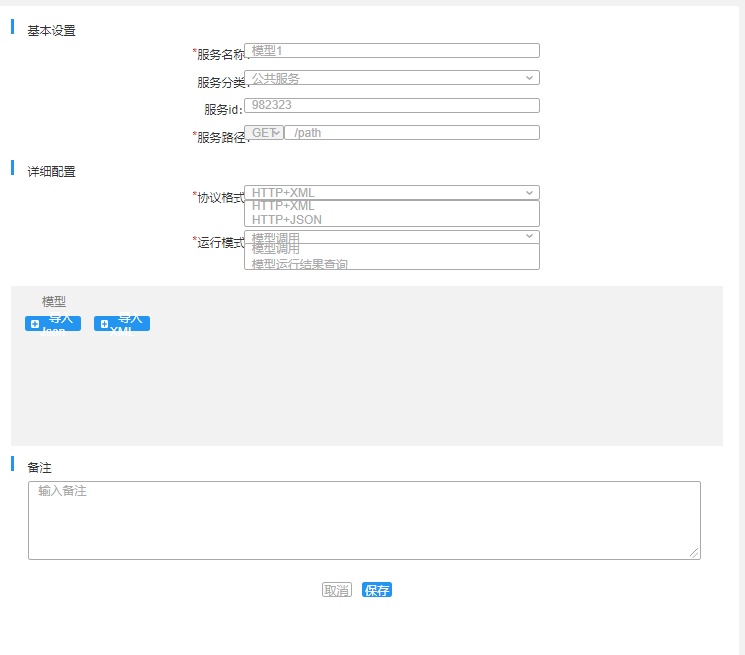Click the 导入 Json button
The width and height of the screenshot is (745, 655).
click(53, 324)
